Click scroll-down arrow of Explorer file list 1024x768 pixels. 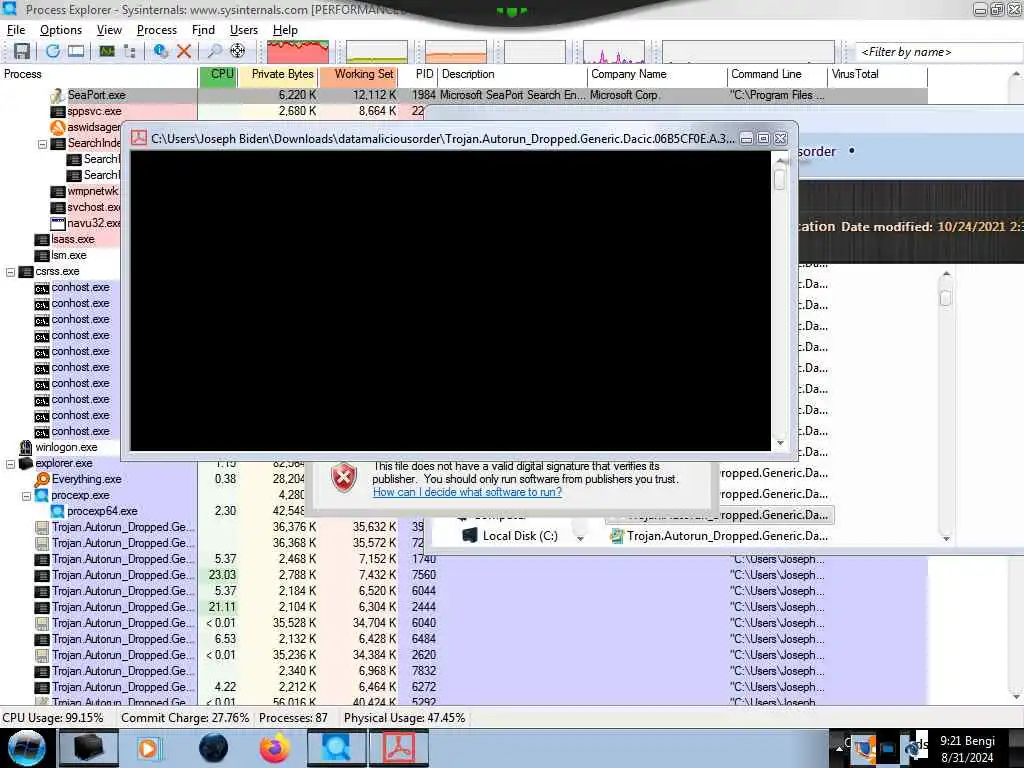946,538
